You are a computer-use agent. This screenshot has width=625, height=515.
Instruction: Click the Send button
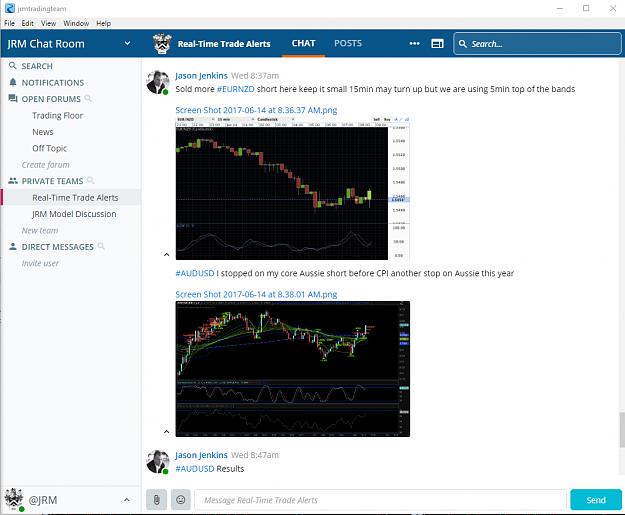tap(596, 499)
